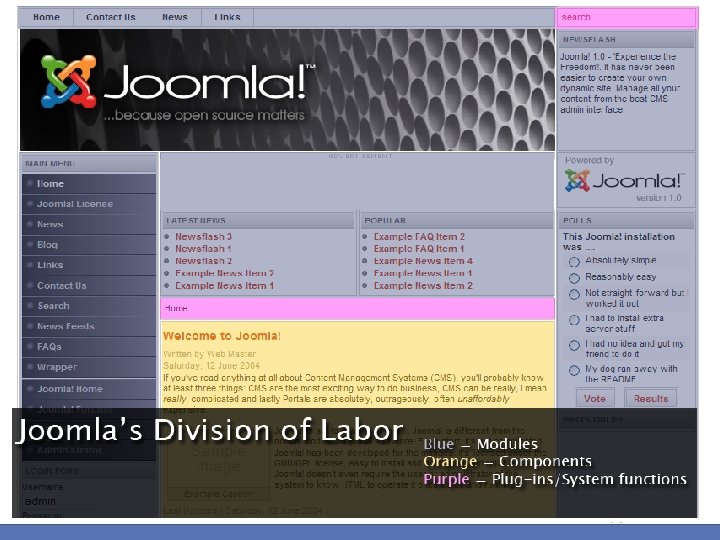Click the Newsflash module text
Viewport: 720px width, 540px height.
point(620,83)
